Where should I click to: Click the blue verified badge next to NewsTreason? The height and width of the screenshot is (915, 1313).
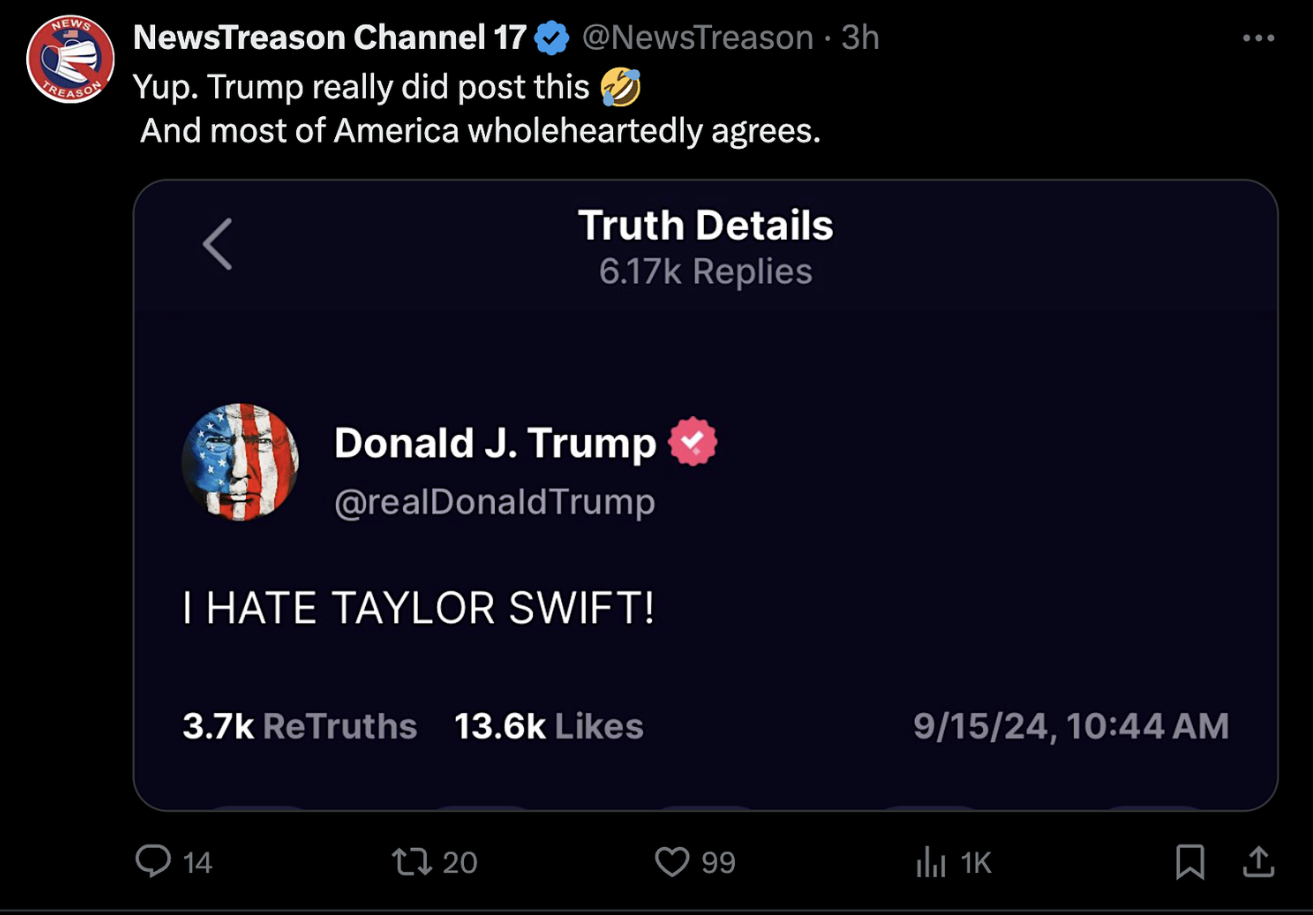[x=552, y=38]
